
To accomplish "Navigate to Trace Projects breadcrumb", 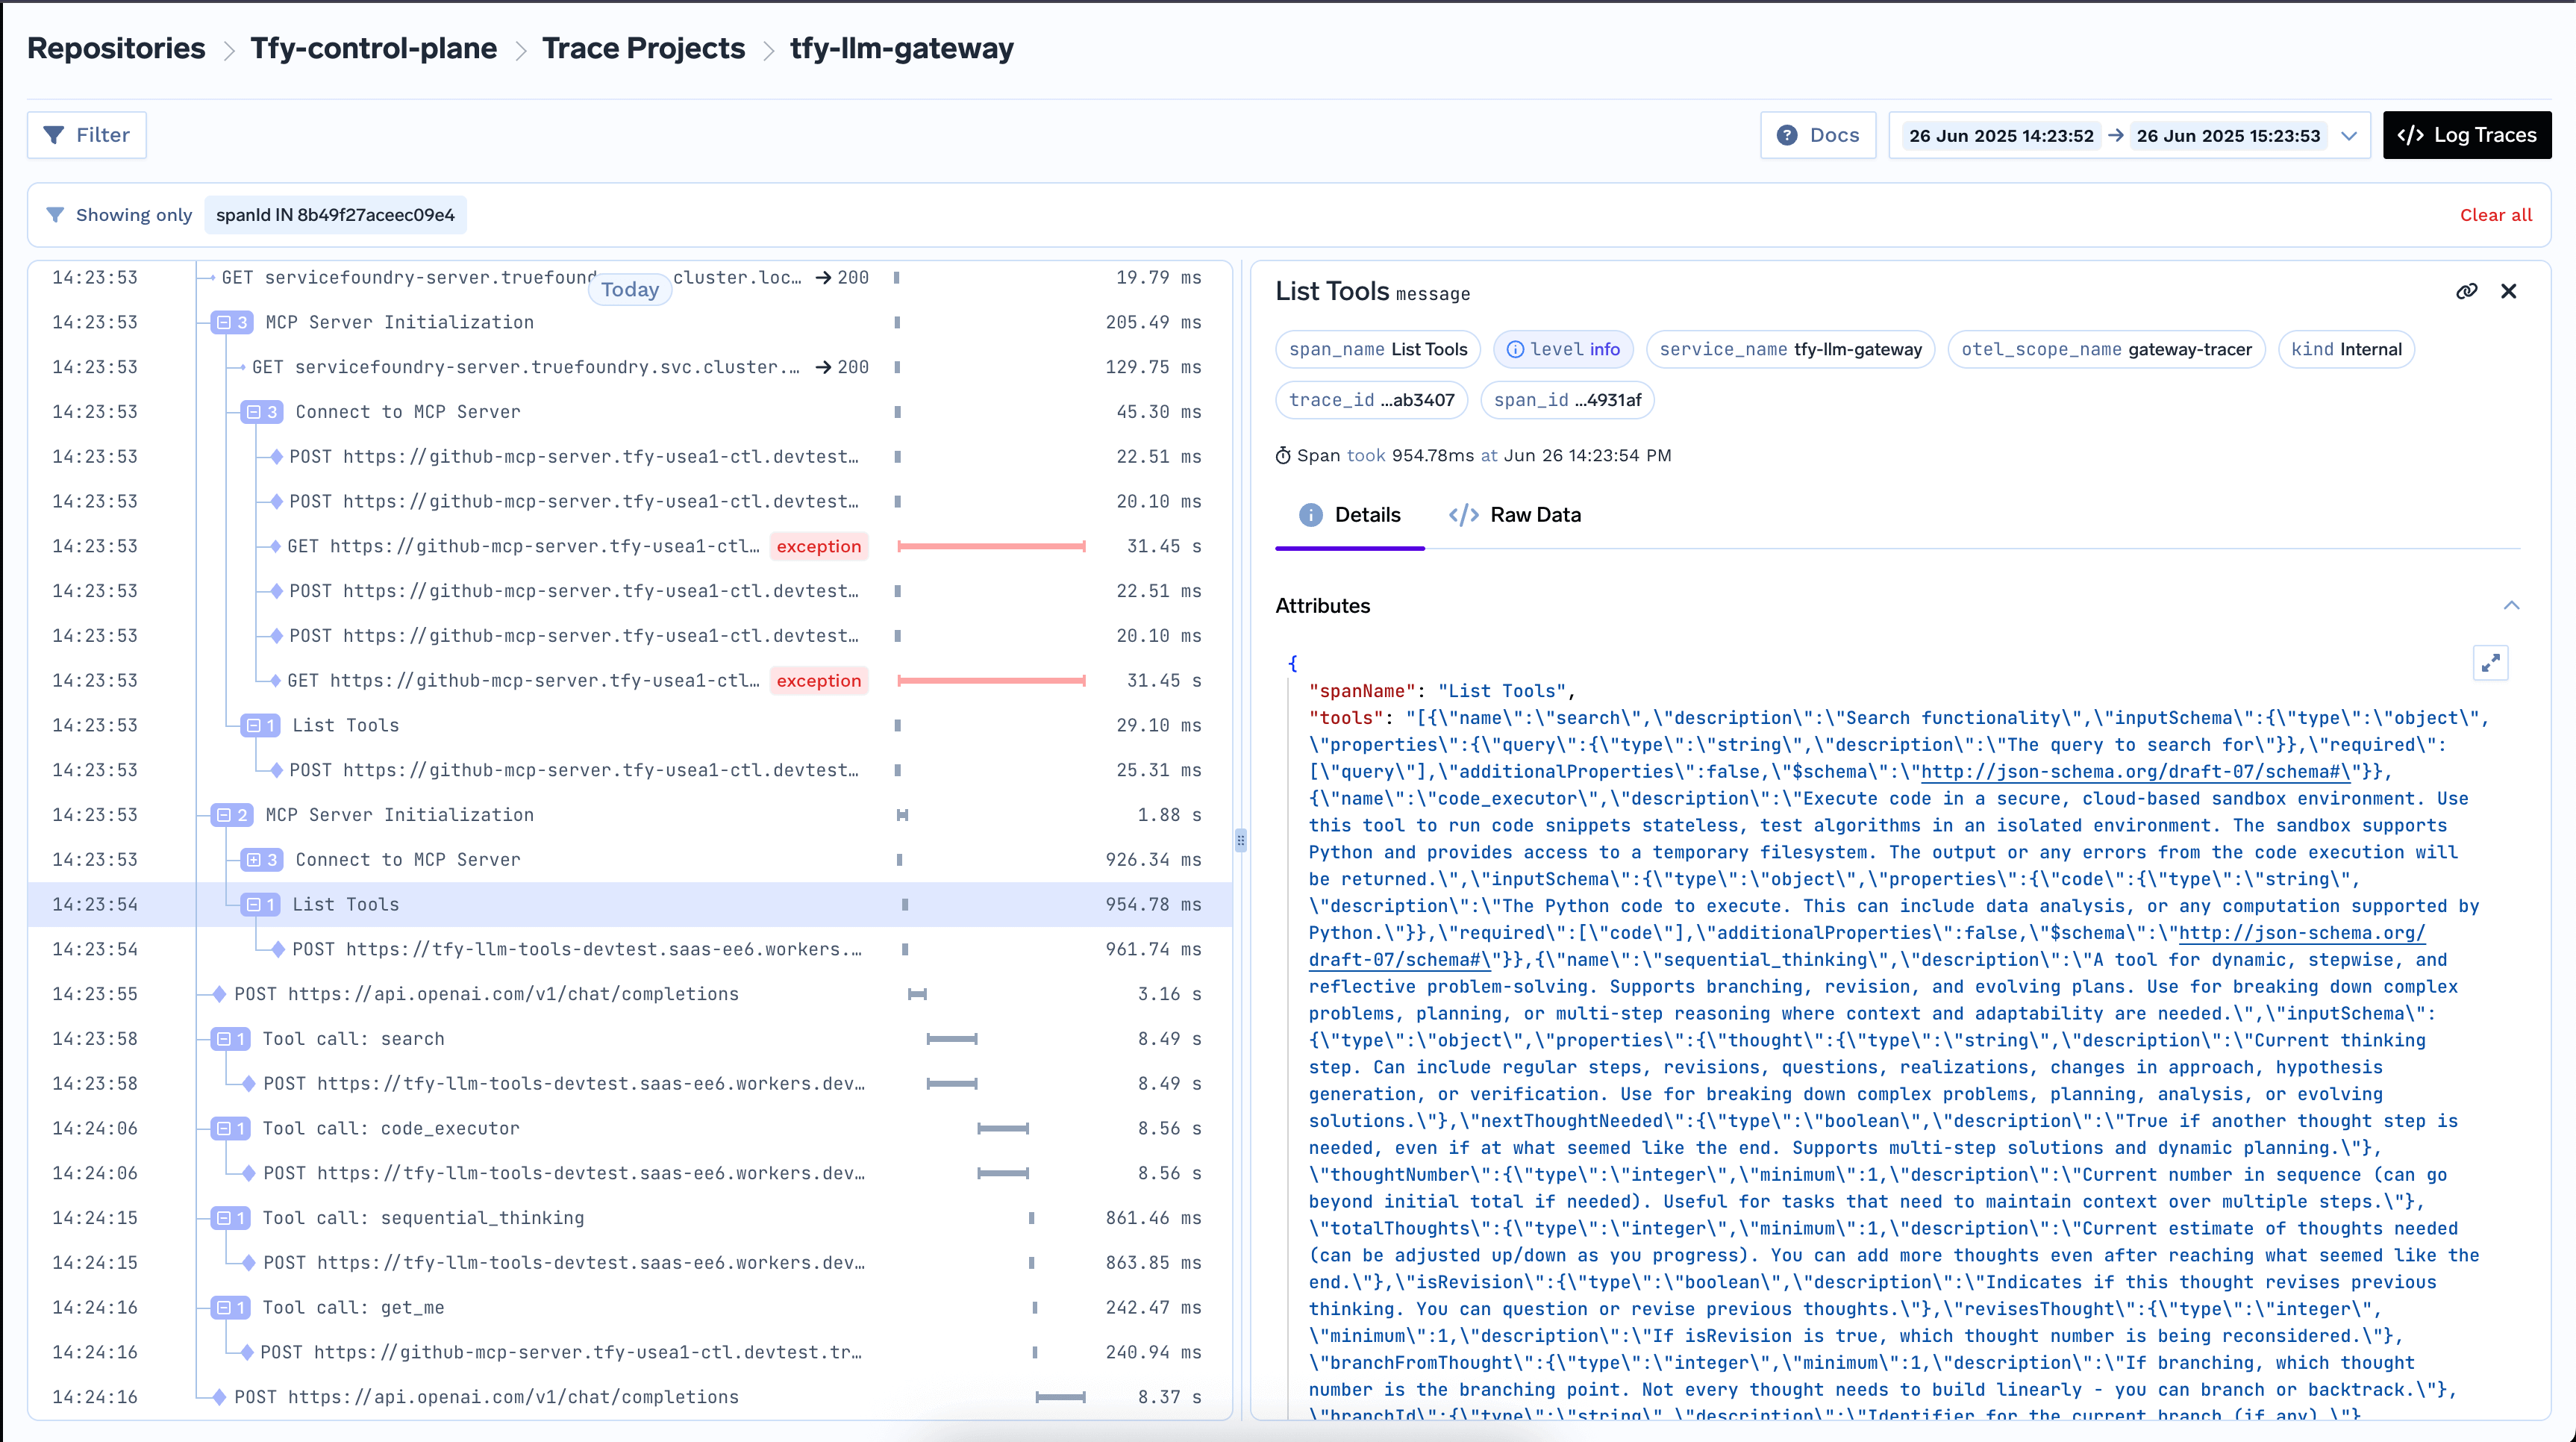I will [x=643, y=48].
